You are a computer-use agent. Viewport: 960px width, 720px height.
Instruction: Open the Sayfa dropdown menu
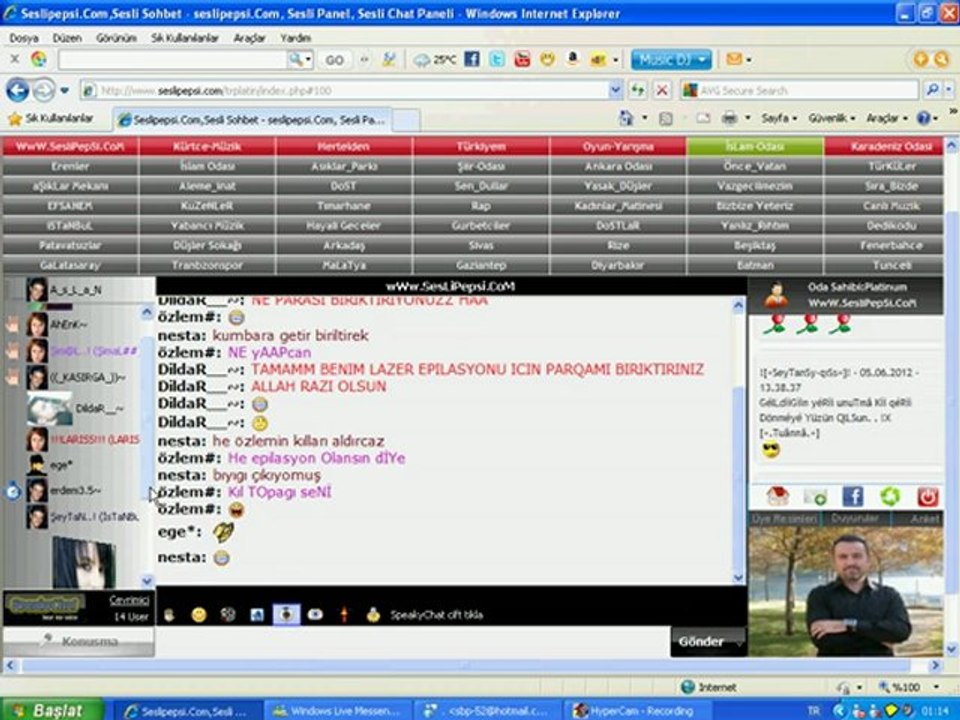779,118
